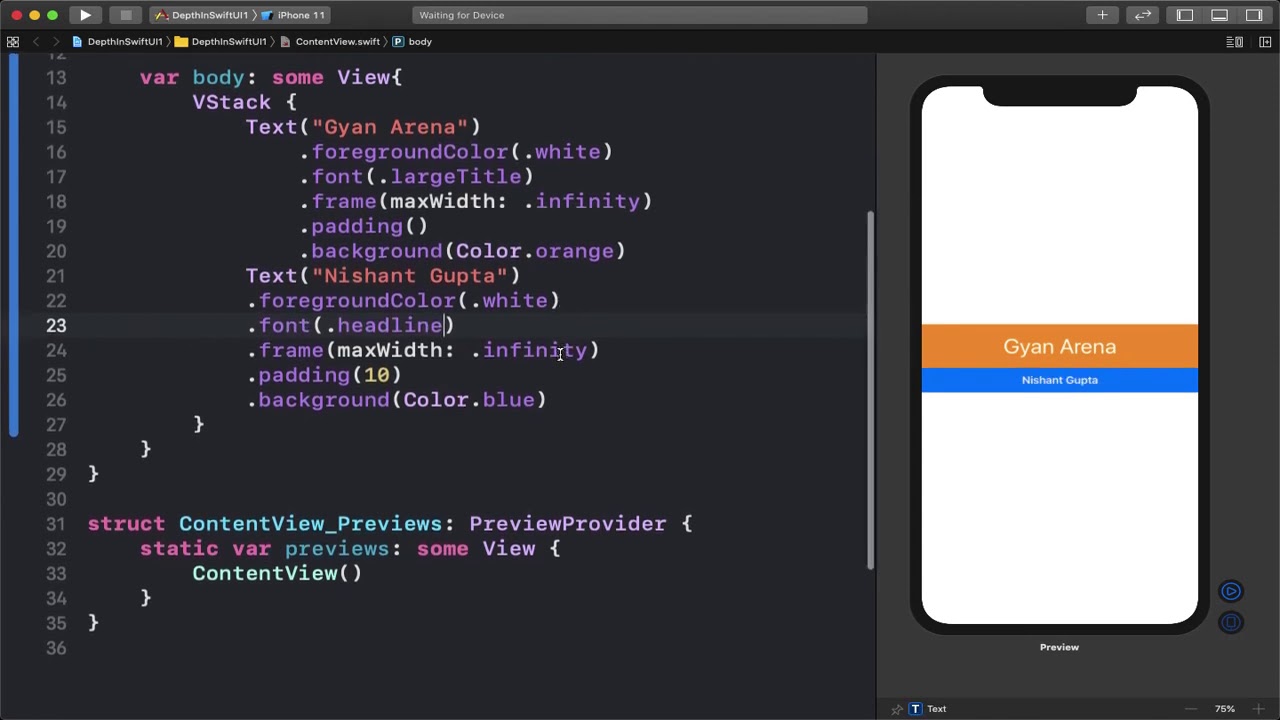The width and height of the screenshot is (1280, 720).
Task: Go back in editor history
Action: 36,42
